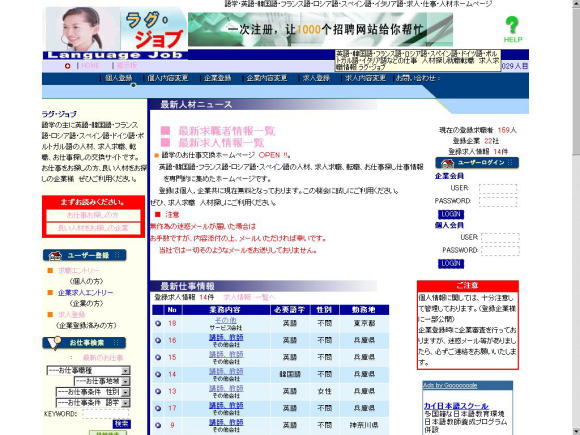Open the 最新求職者情報一覧 link
Image resolution: width=580 pixels, height=435 pixels.
227,131
